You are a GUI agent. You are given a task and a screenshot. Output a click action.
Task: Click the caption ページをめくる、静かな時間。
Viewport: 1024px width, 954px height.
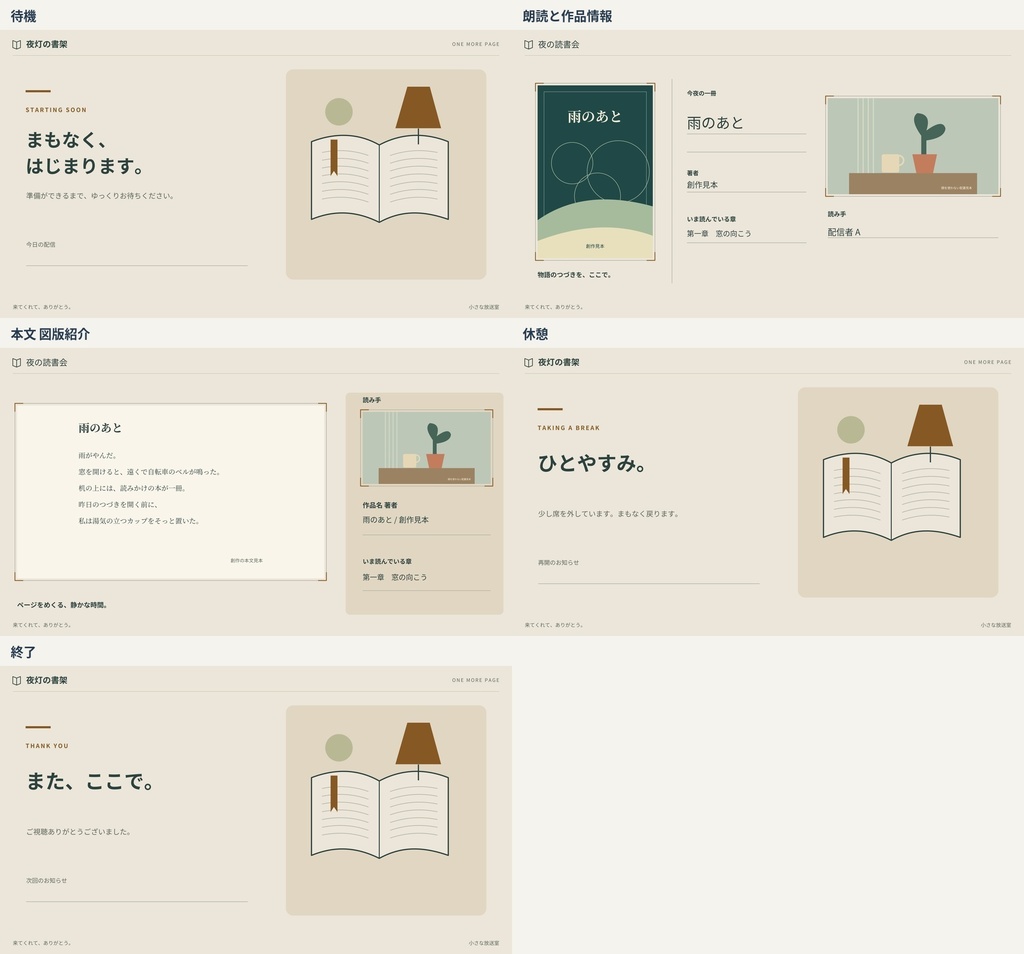click(62, 605)
